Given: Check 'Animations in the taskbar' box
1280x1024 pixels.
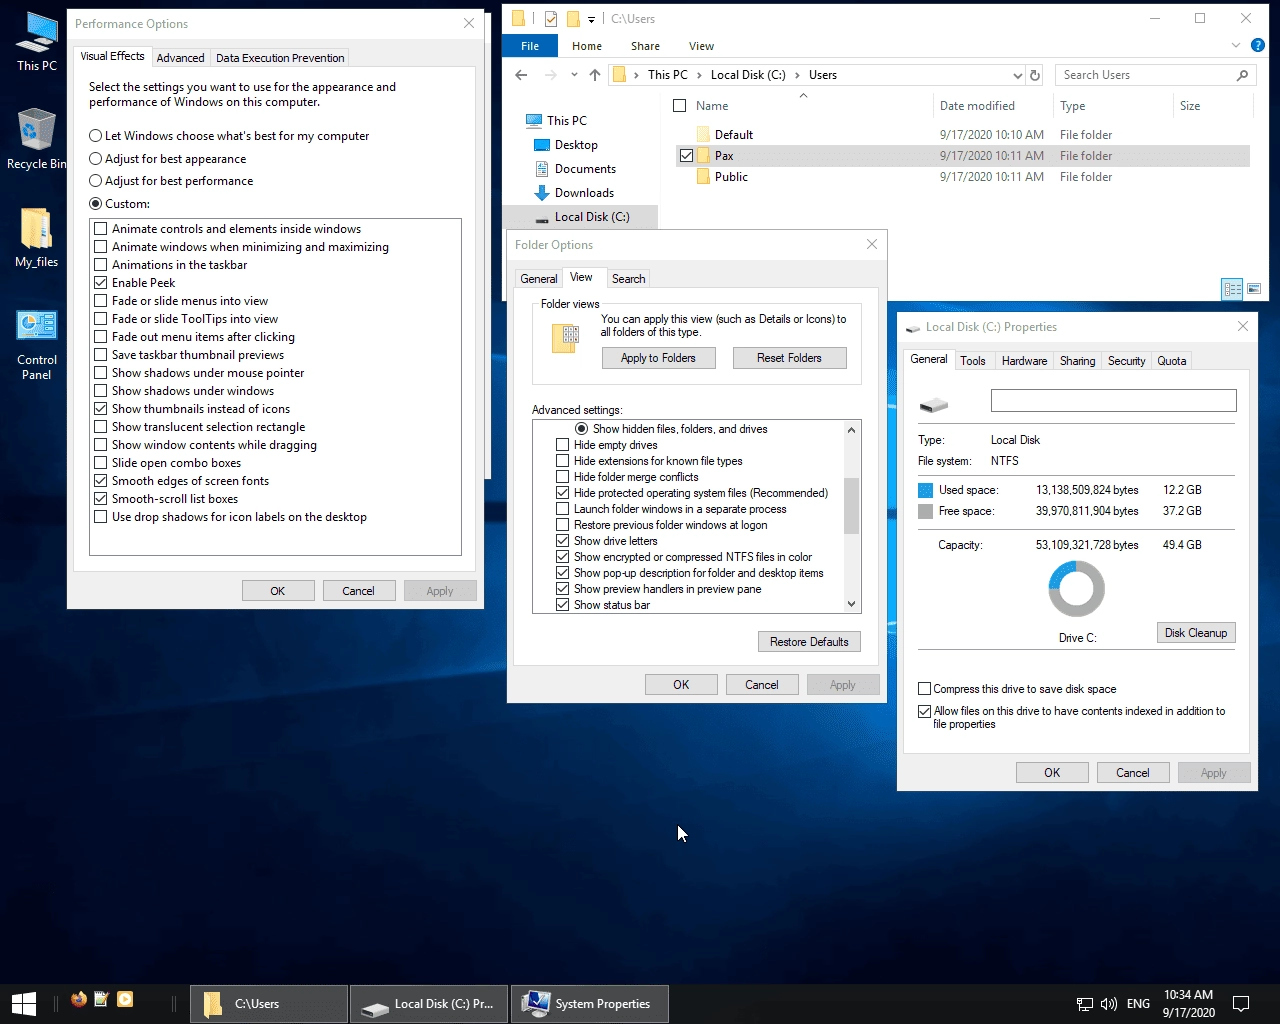Looking at the screenshot, I should click(101, 265).
